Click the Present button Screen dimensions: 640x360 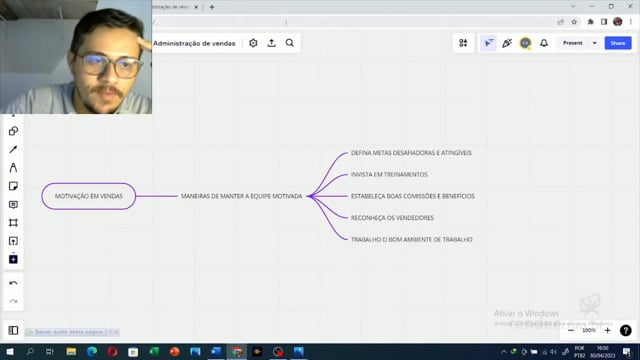click(573, 43)
